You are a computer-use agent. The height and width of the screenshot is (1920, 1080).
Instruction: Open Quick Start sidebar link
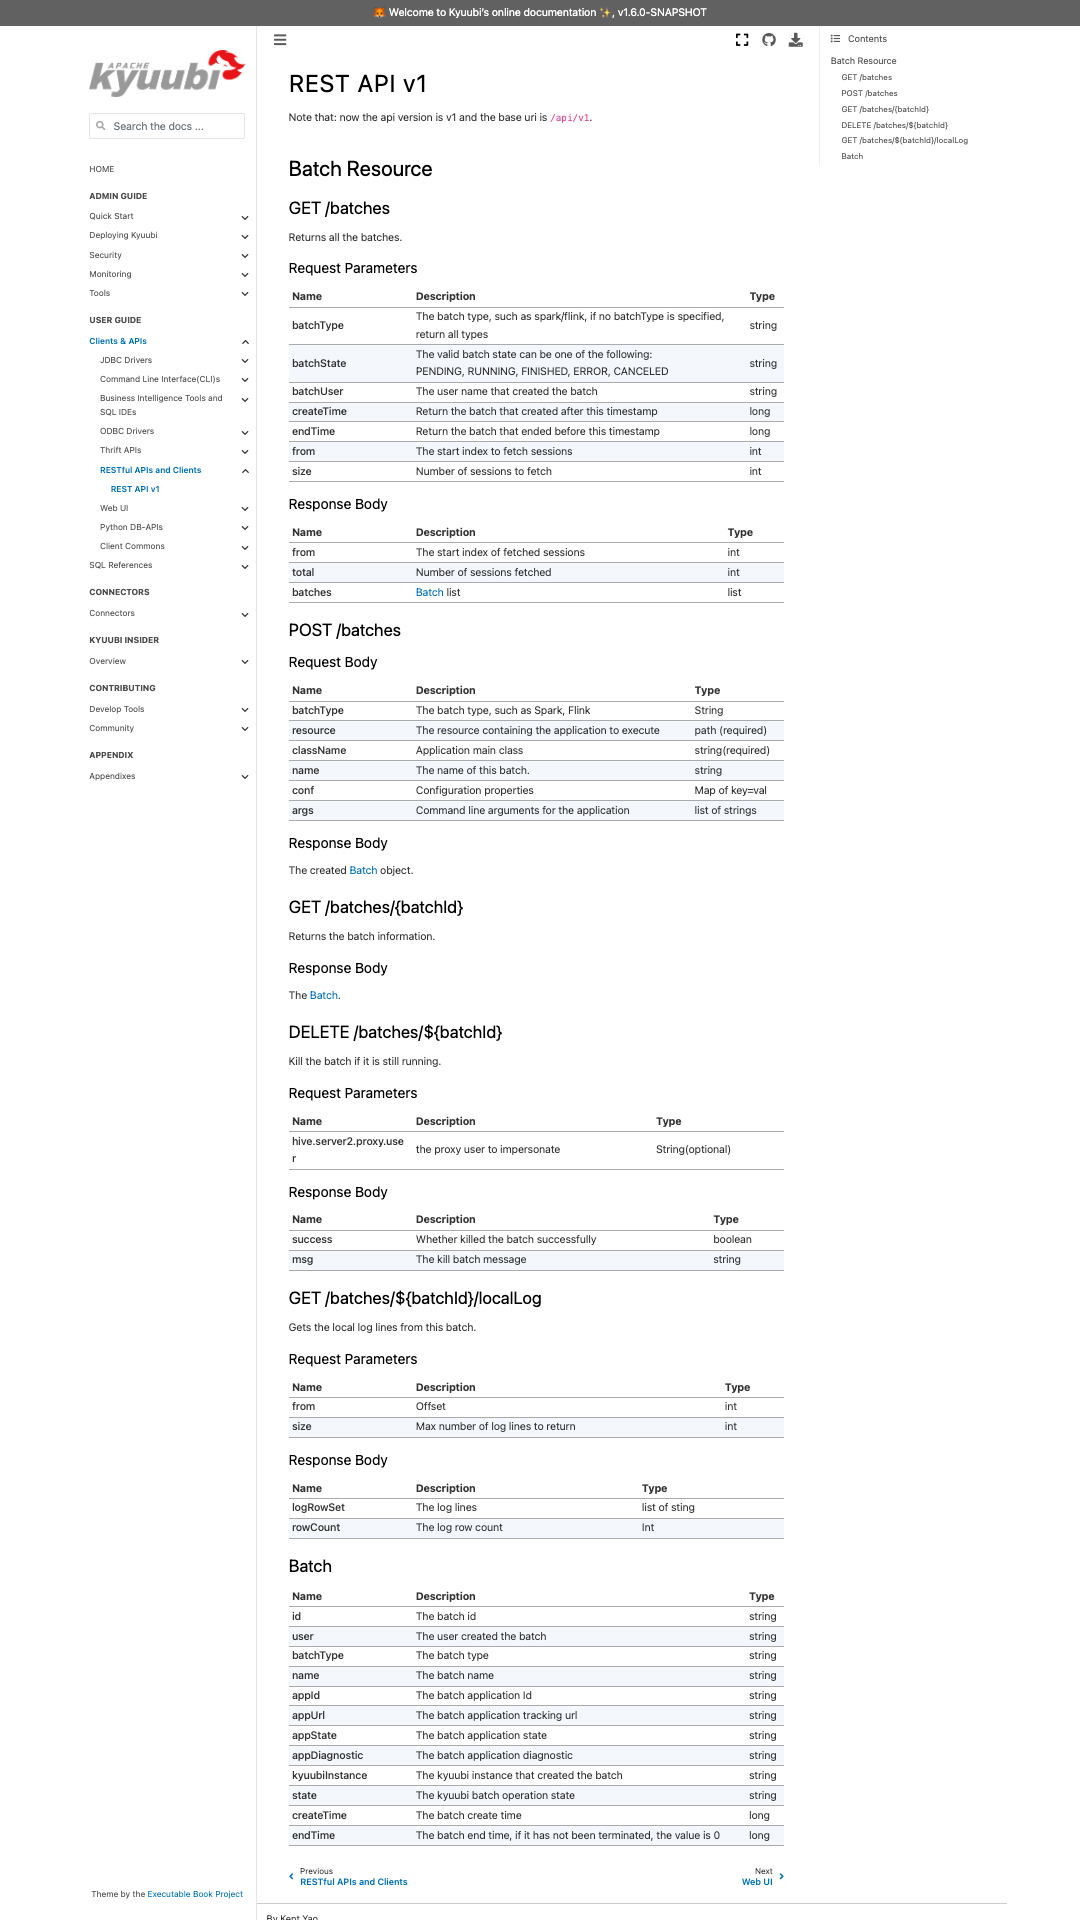coord(111,216)
